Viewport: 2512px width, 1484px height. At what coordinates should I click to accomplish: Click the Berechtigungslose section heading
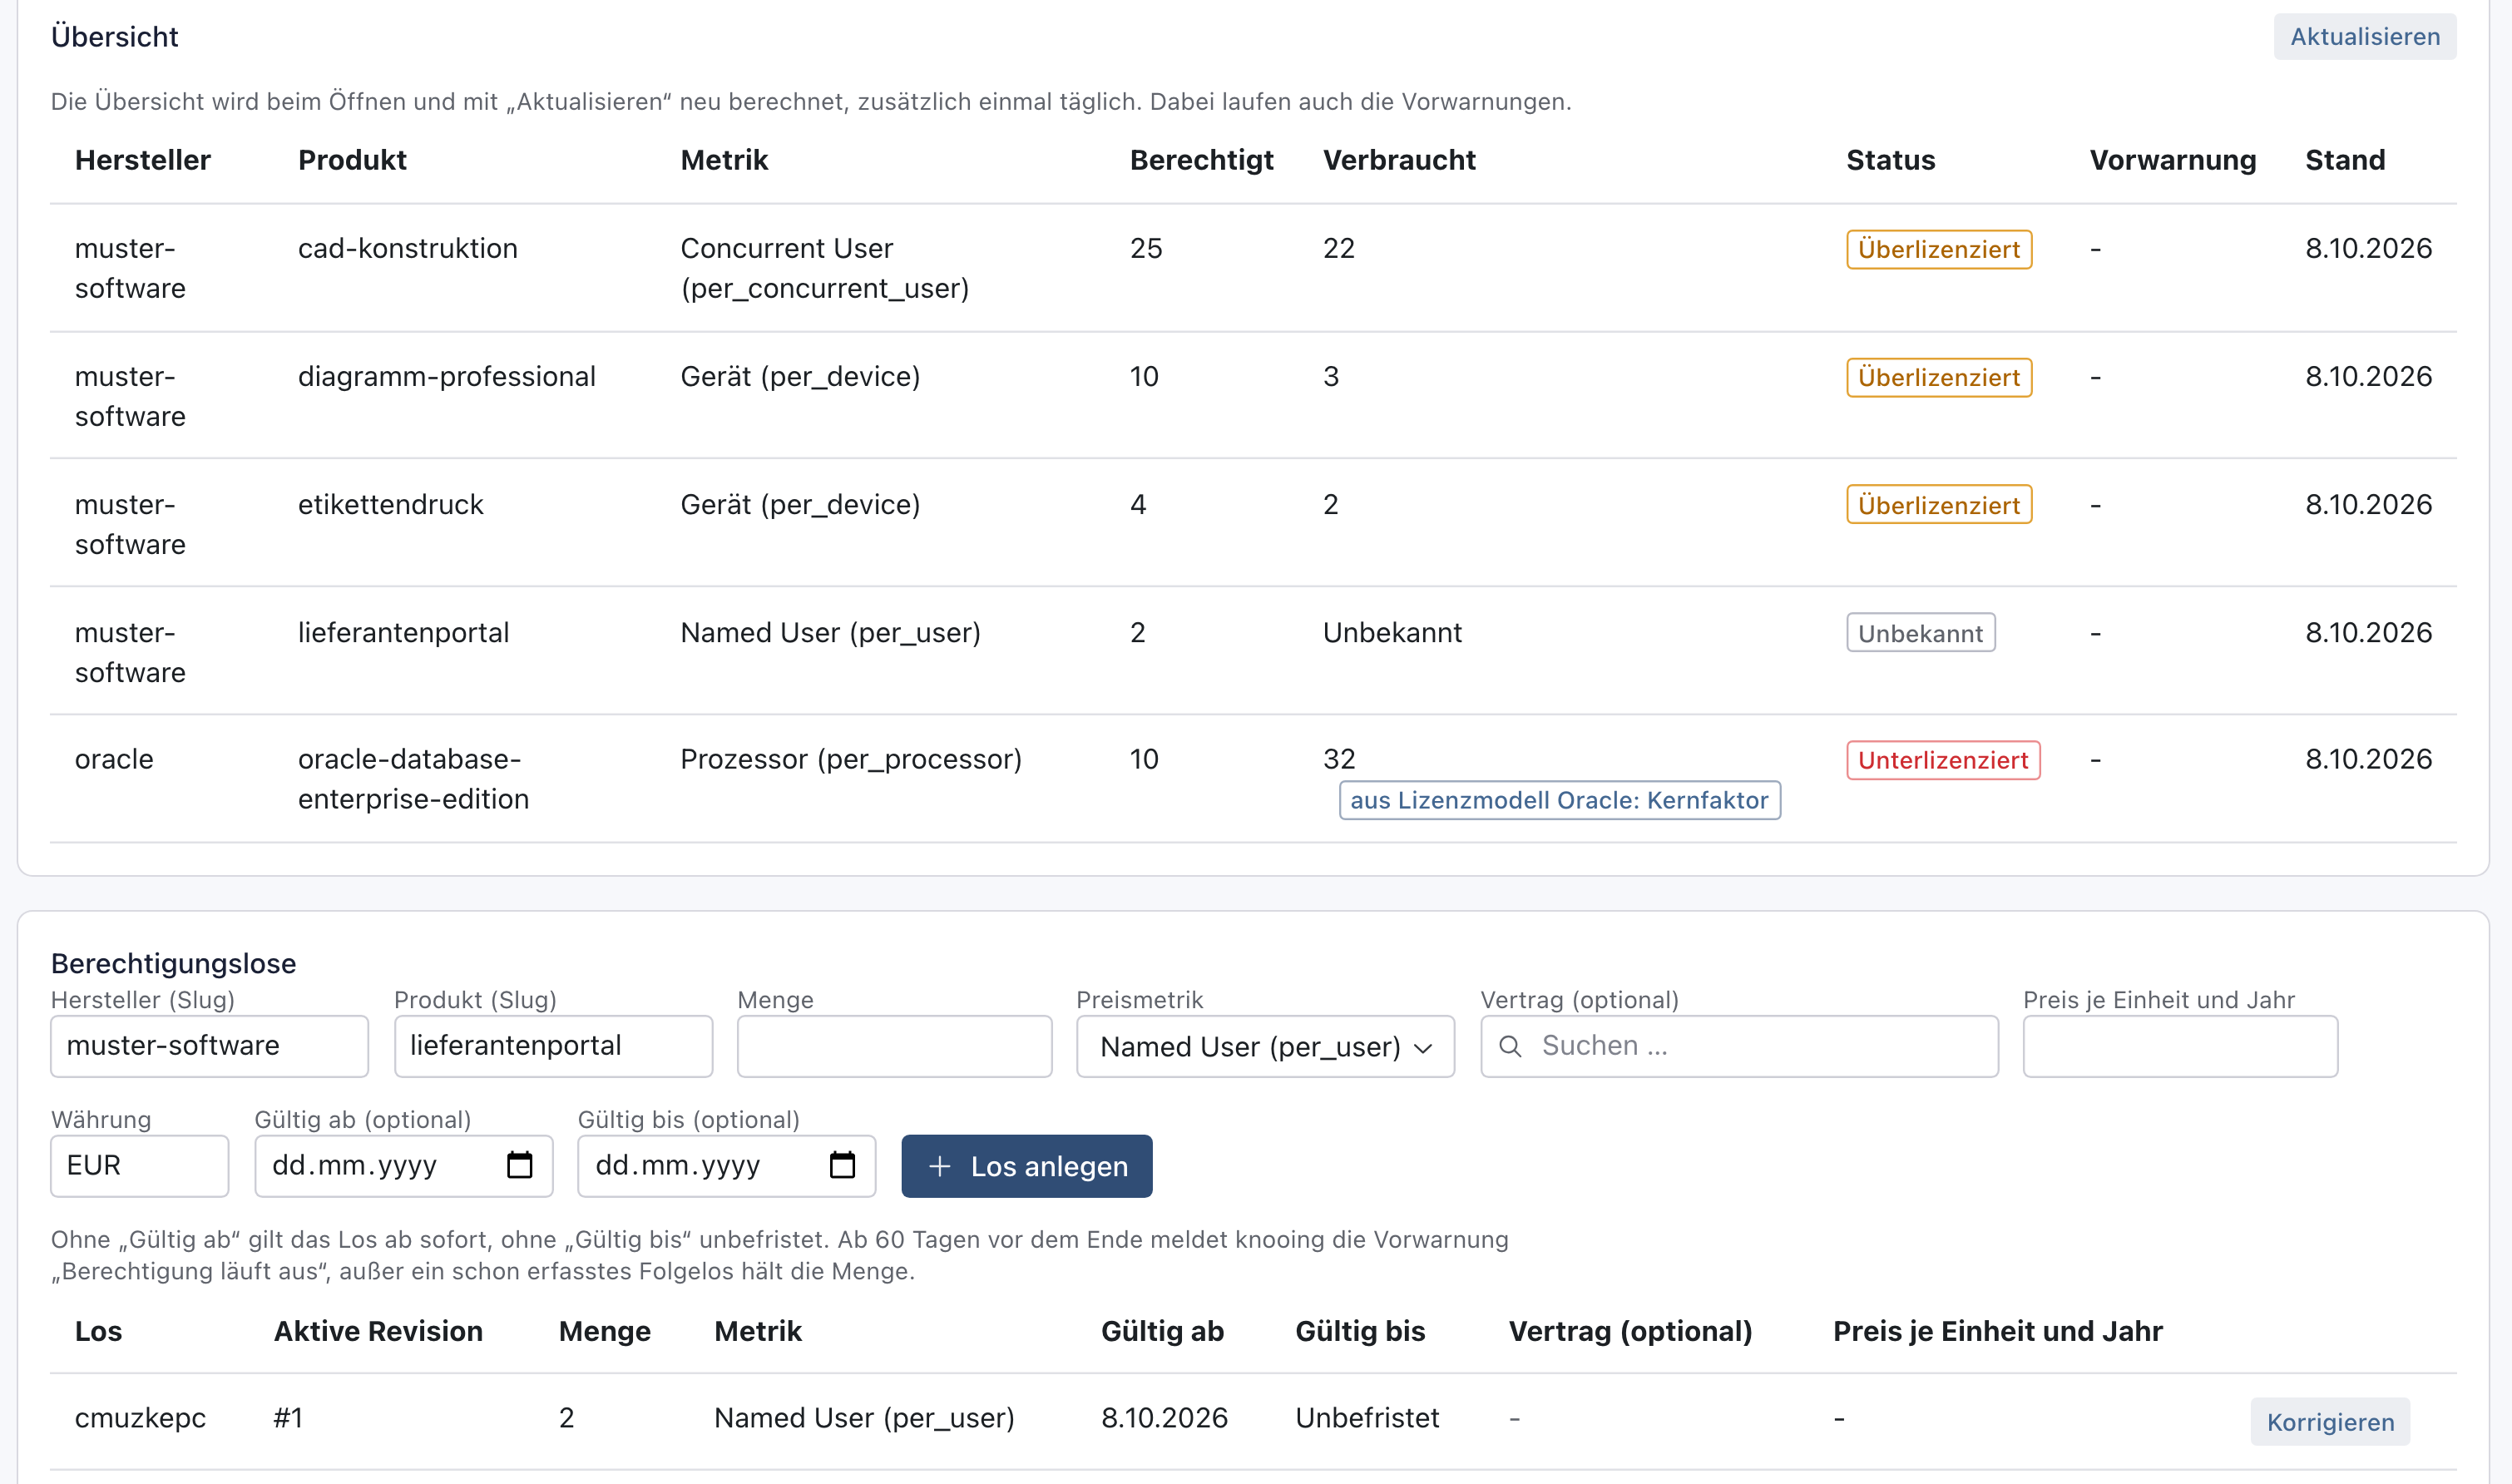[x=173, y=963]
